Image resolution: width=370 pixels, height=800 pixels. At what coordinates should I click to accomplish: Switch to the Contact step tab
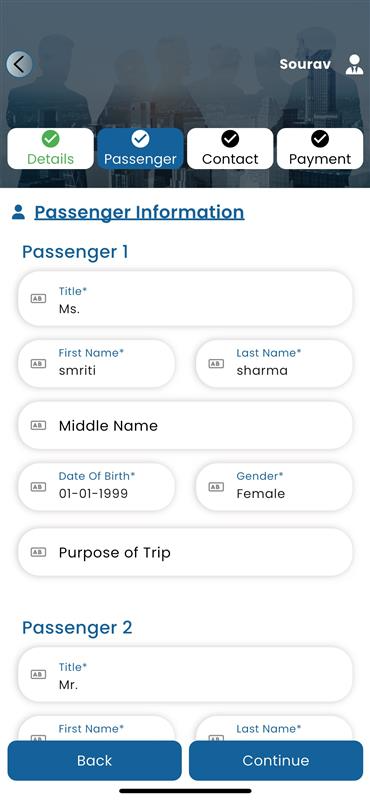click(230, 148)
